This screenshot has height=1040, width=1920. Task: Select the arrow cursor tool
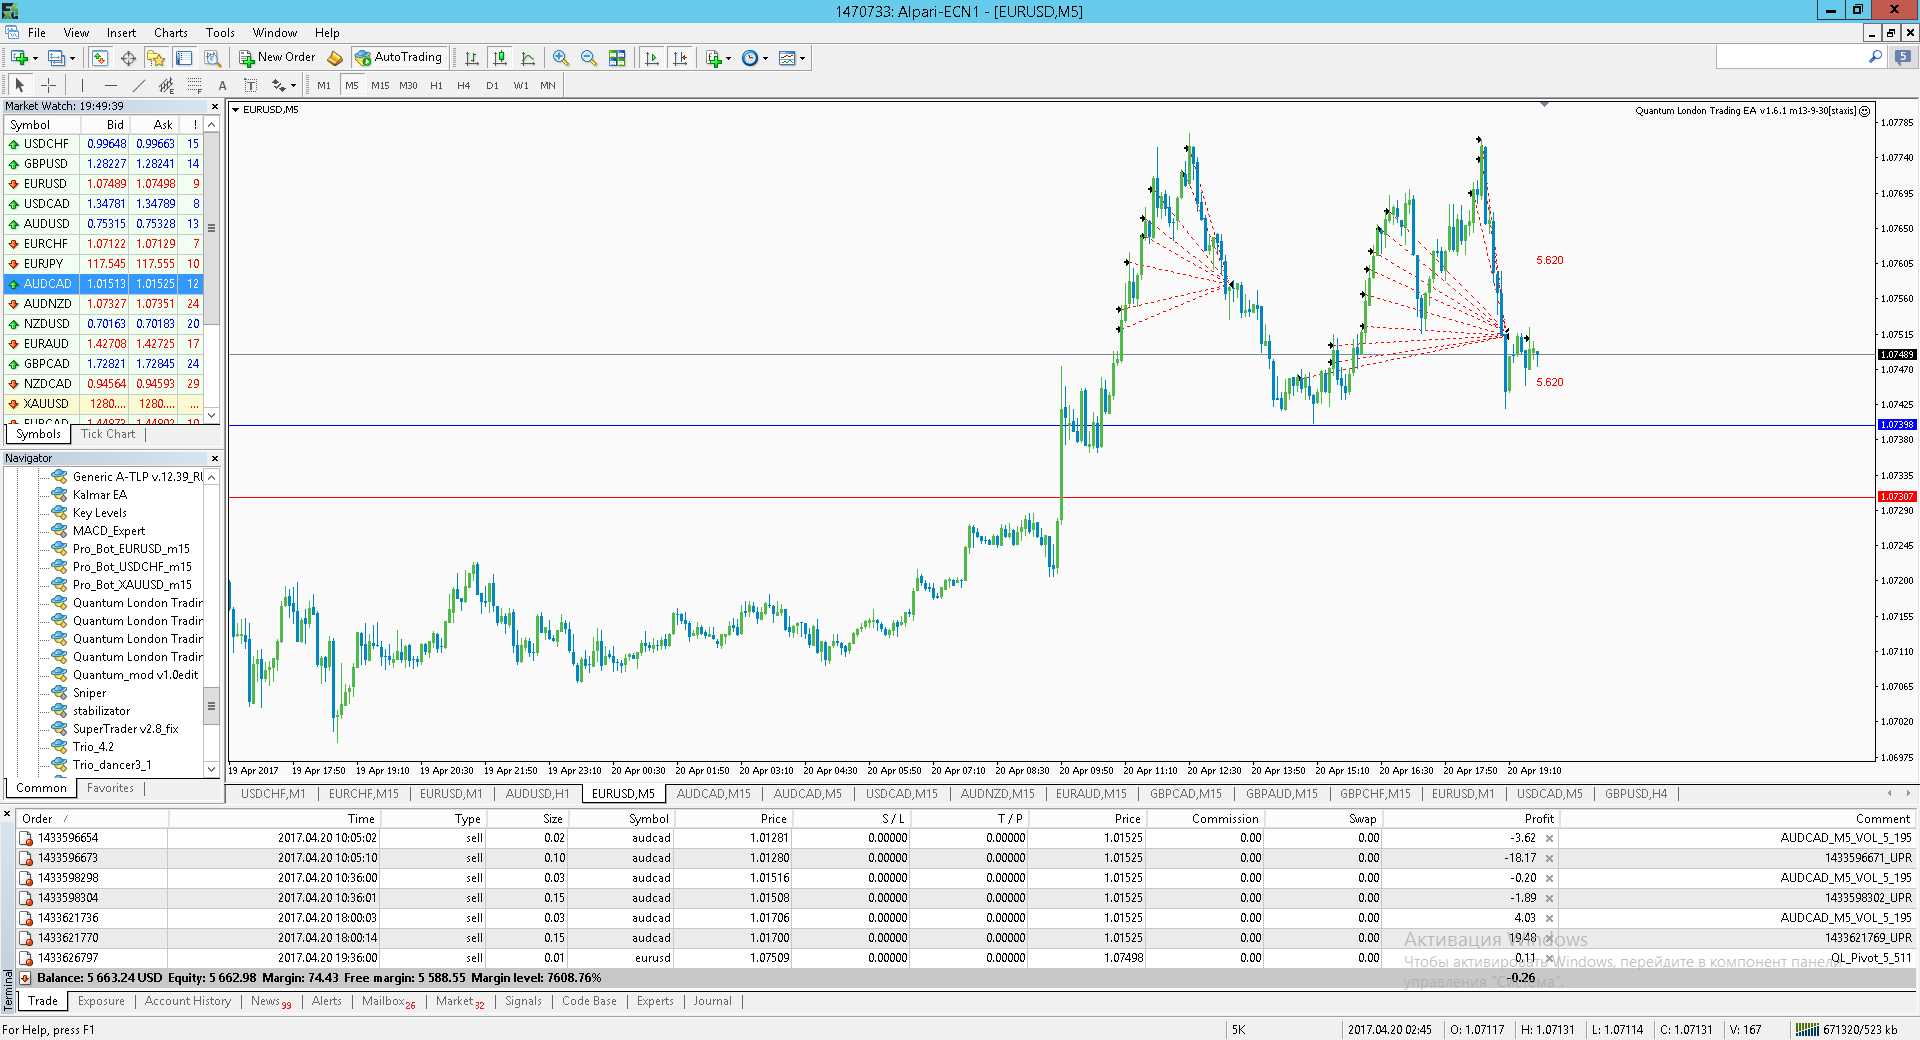coord(19,85)
